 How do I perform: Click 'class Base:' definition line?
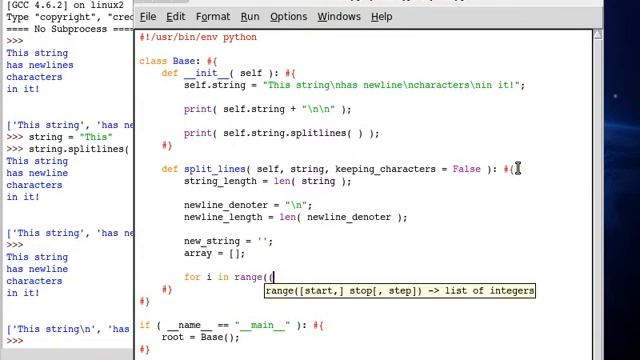pyautogui.click(x=178, y=61)
